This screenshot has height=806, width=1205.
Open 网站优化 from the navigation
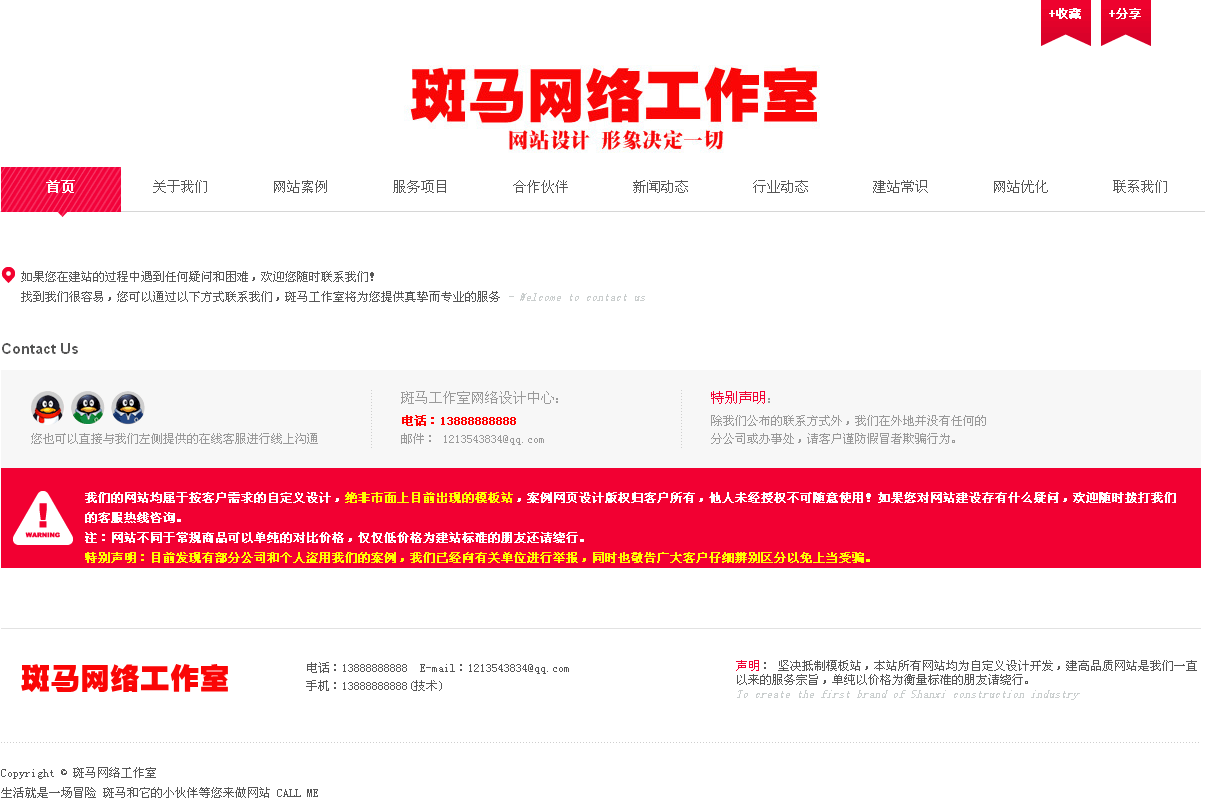(1020, 187)
